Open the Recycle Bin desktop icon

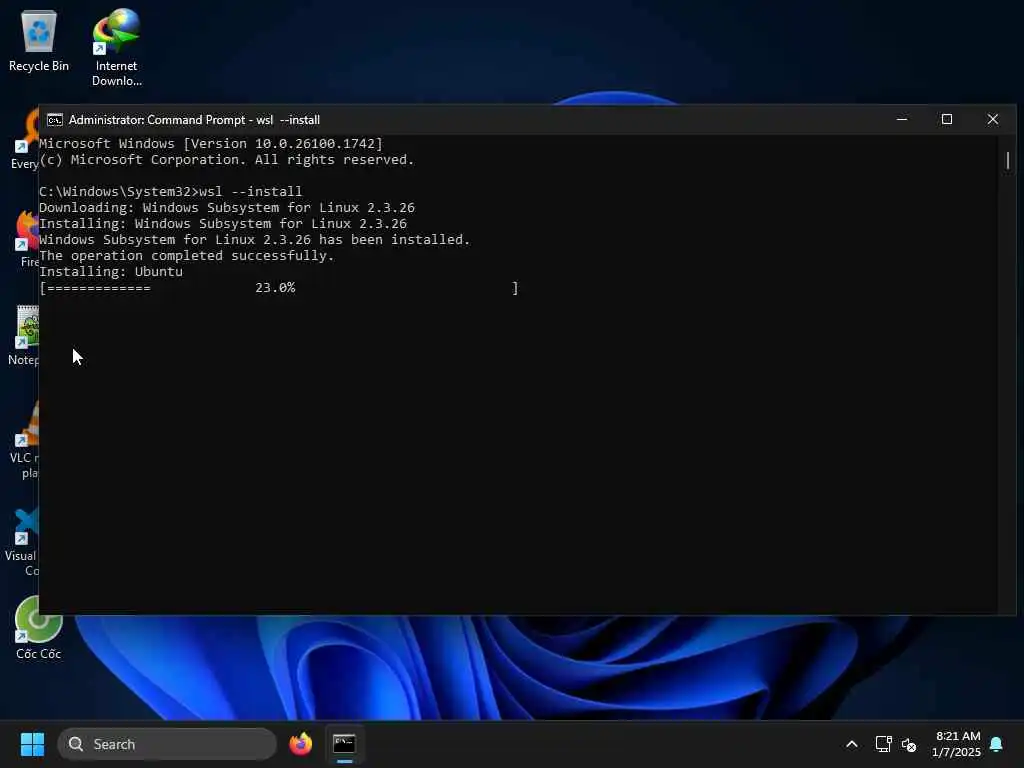[39, 40]
